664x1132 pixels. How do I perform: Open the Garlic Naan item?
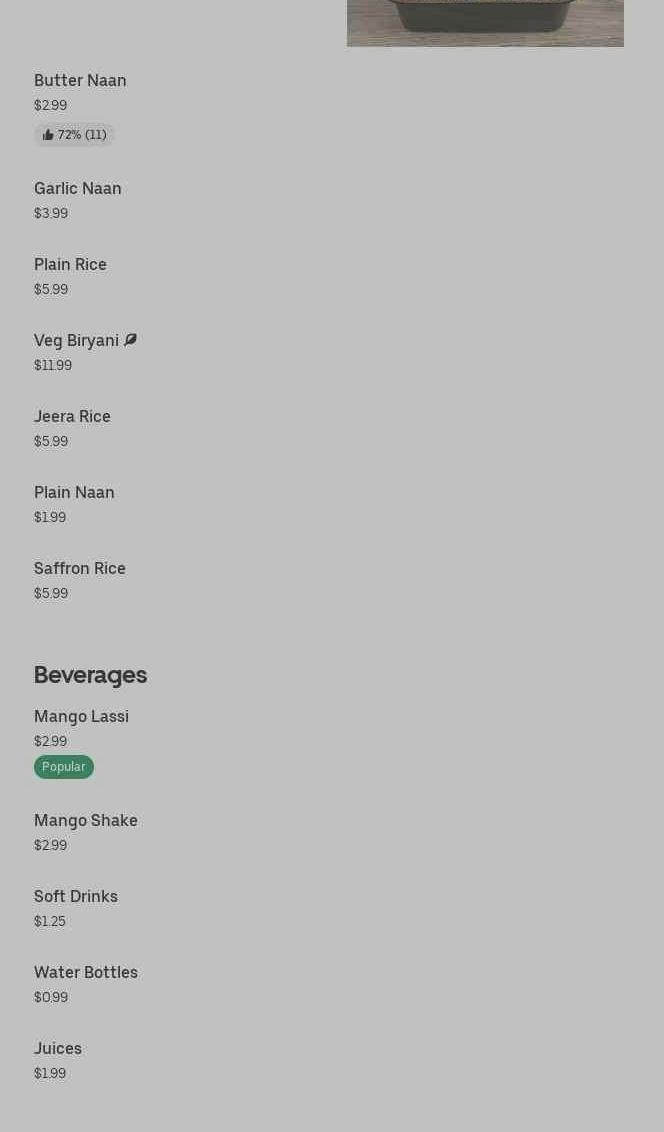coord(77,188)
